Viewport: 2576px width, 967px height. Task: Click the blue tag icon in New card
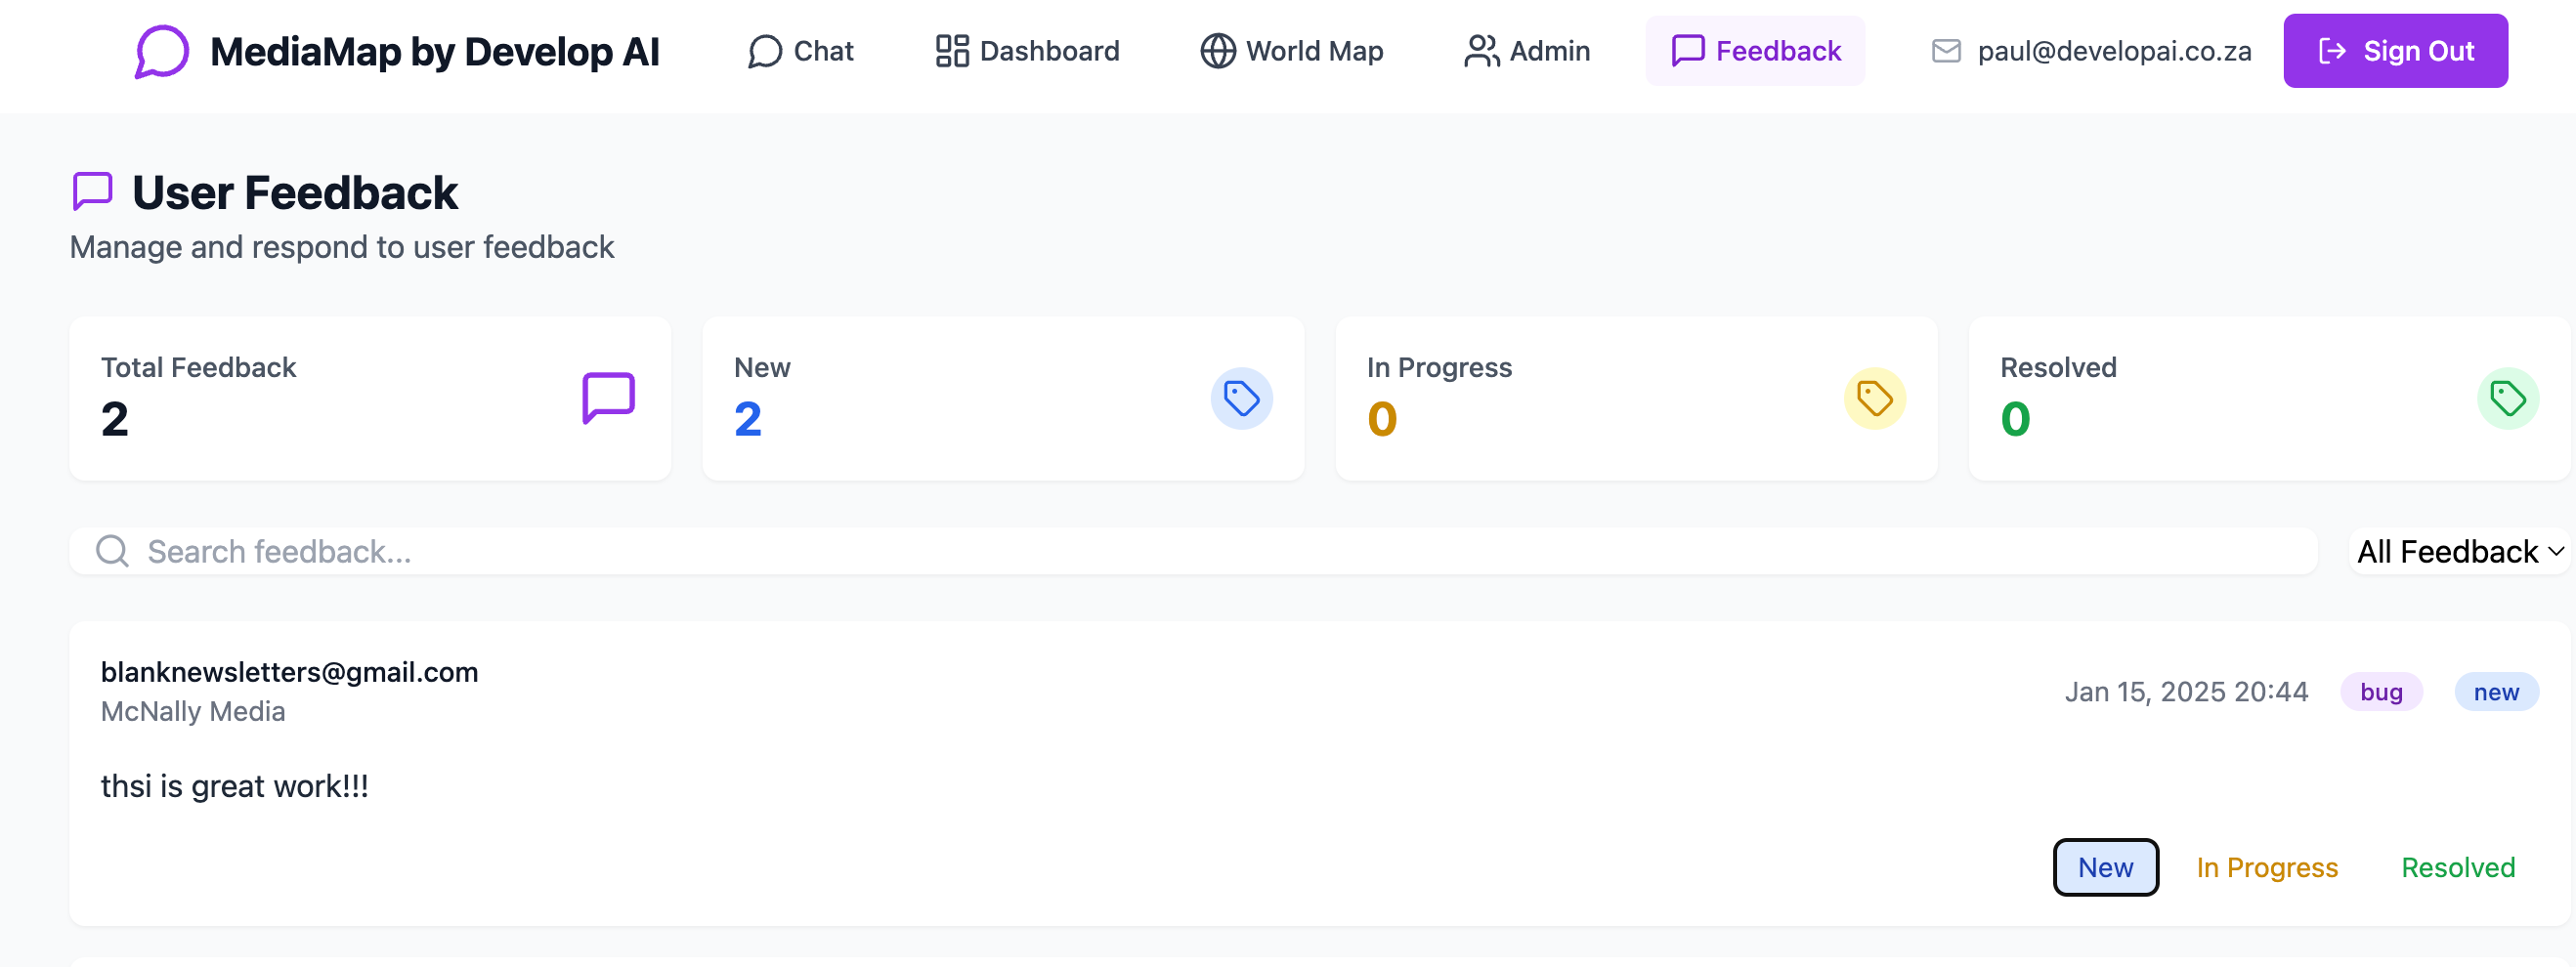pyautogui.click(x=1241, y=398)
